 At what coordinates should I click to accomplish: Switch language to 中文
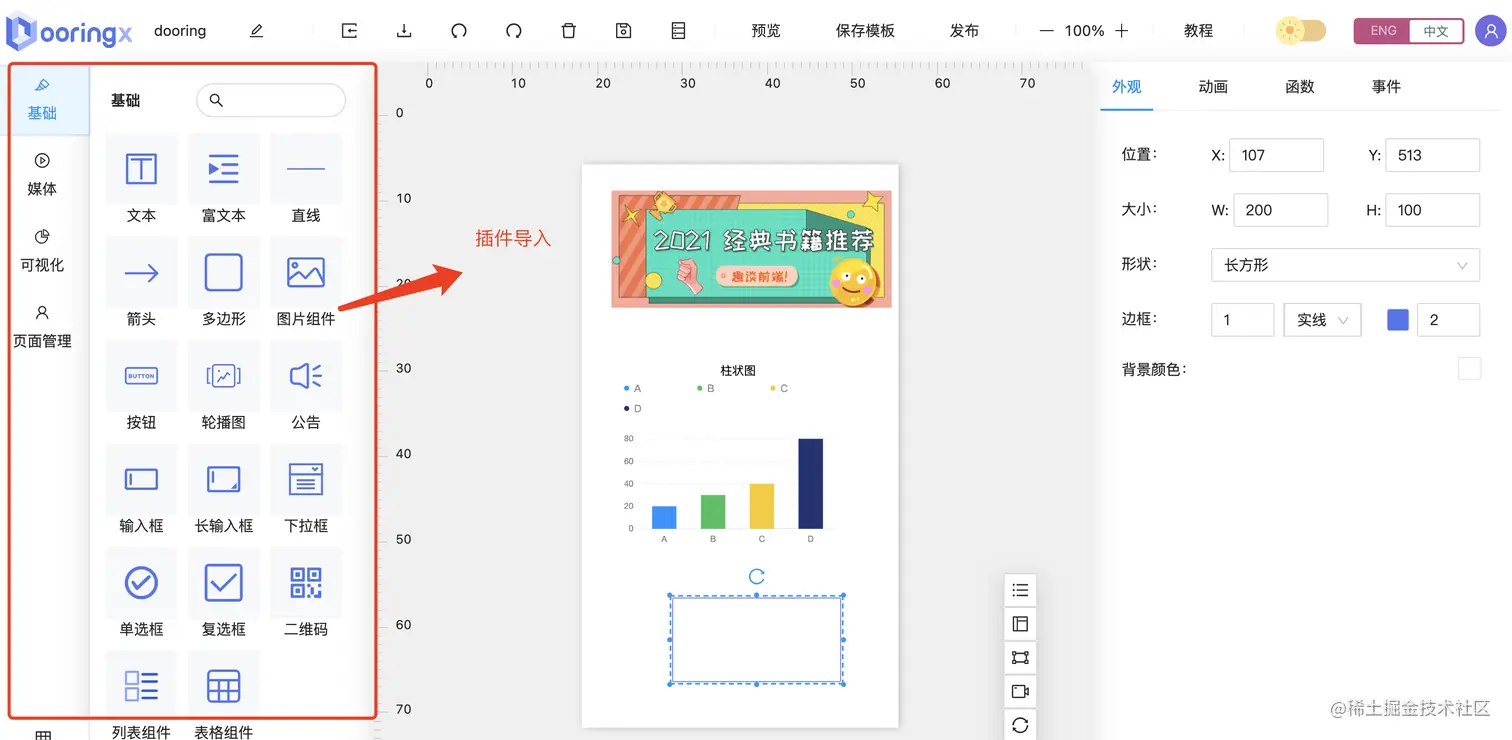(x=1436, y=31)
